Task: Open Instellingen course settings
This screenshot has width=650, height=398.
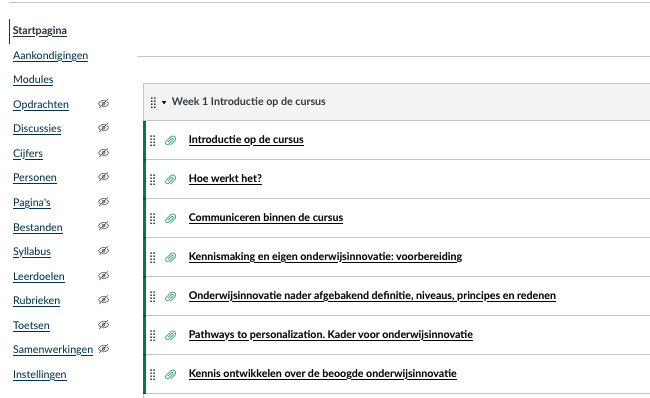Action: click(x=39, y=374)
